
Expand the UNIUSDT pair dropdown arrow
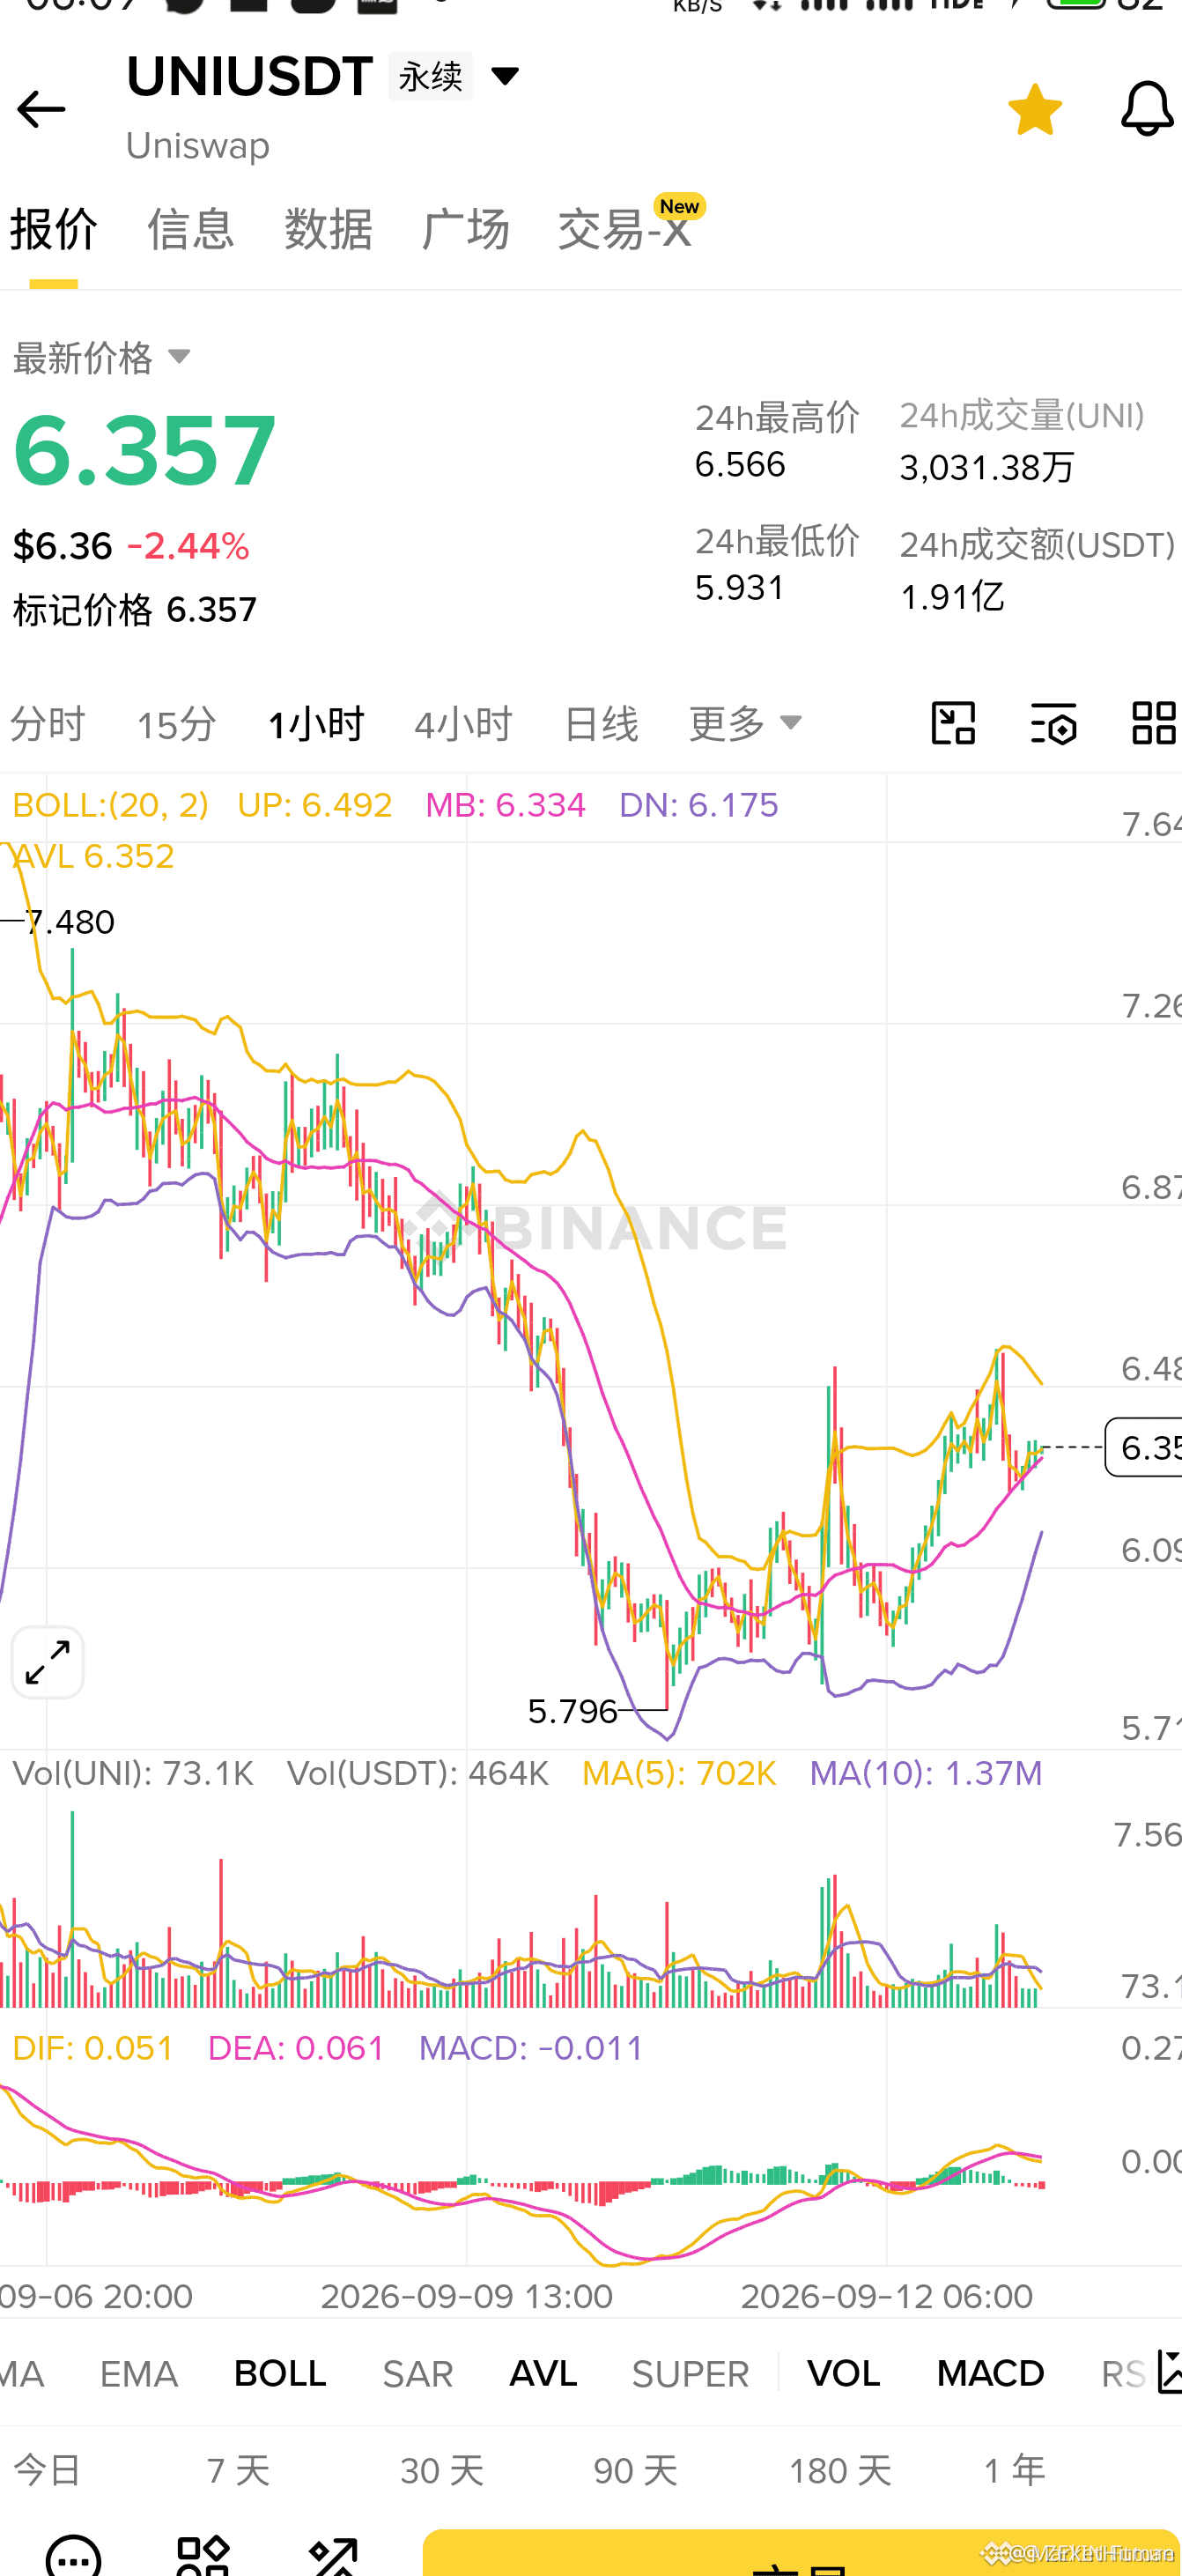[x=505, y=76]
